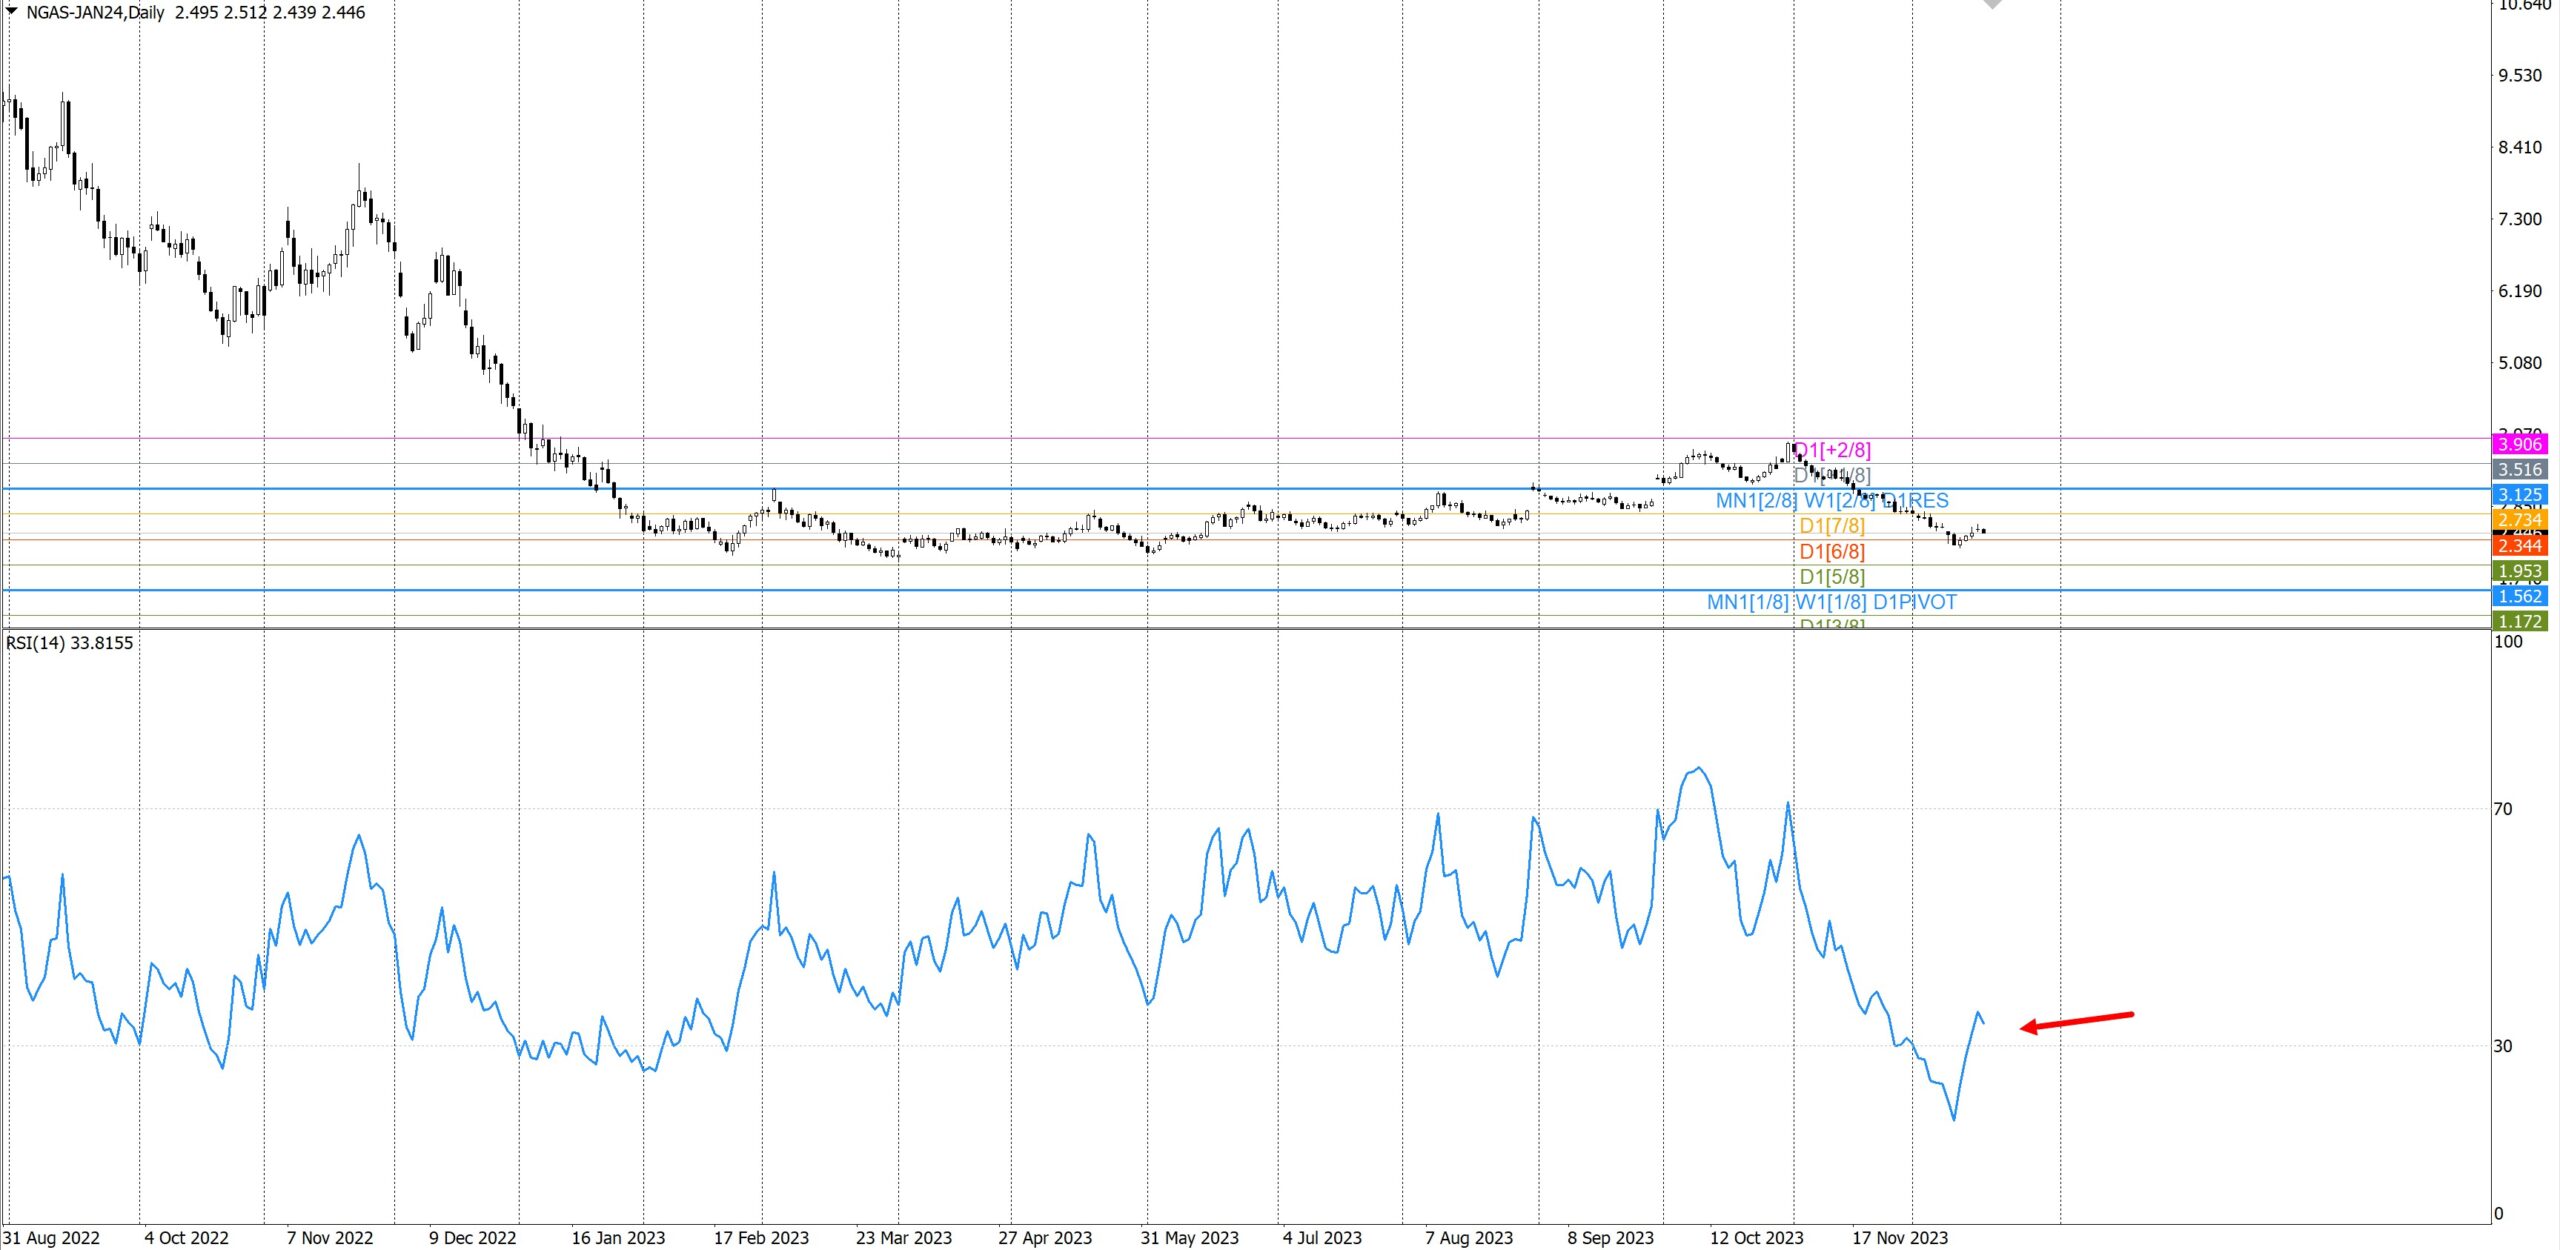Click the blue 3.125 price tag

[x=2519, y=495]
